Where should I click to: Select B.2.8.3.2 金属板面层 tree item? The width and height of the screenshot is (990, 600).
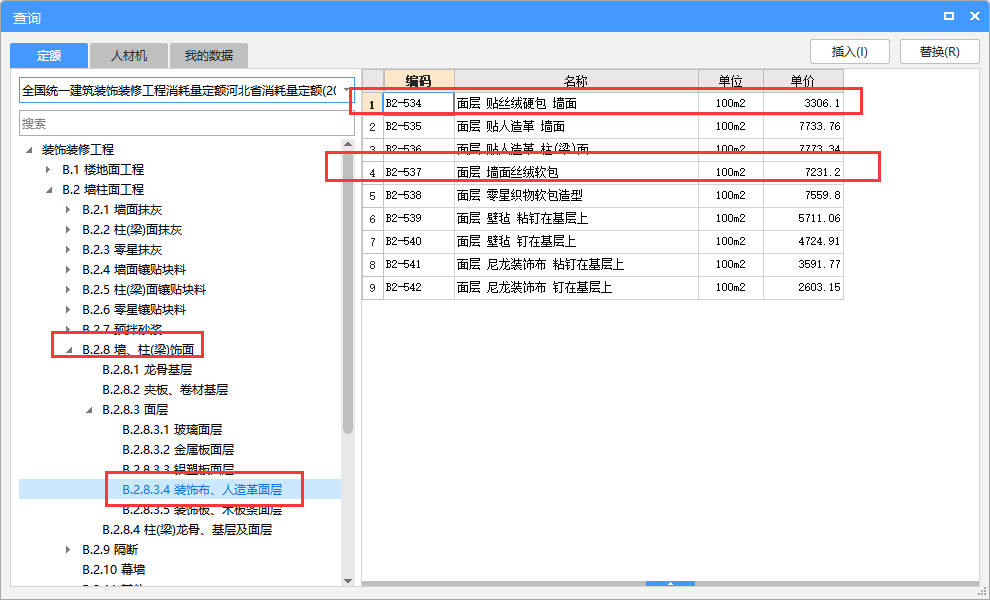pyautogui.click(x=178, y=450)
